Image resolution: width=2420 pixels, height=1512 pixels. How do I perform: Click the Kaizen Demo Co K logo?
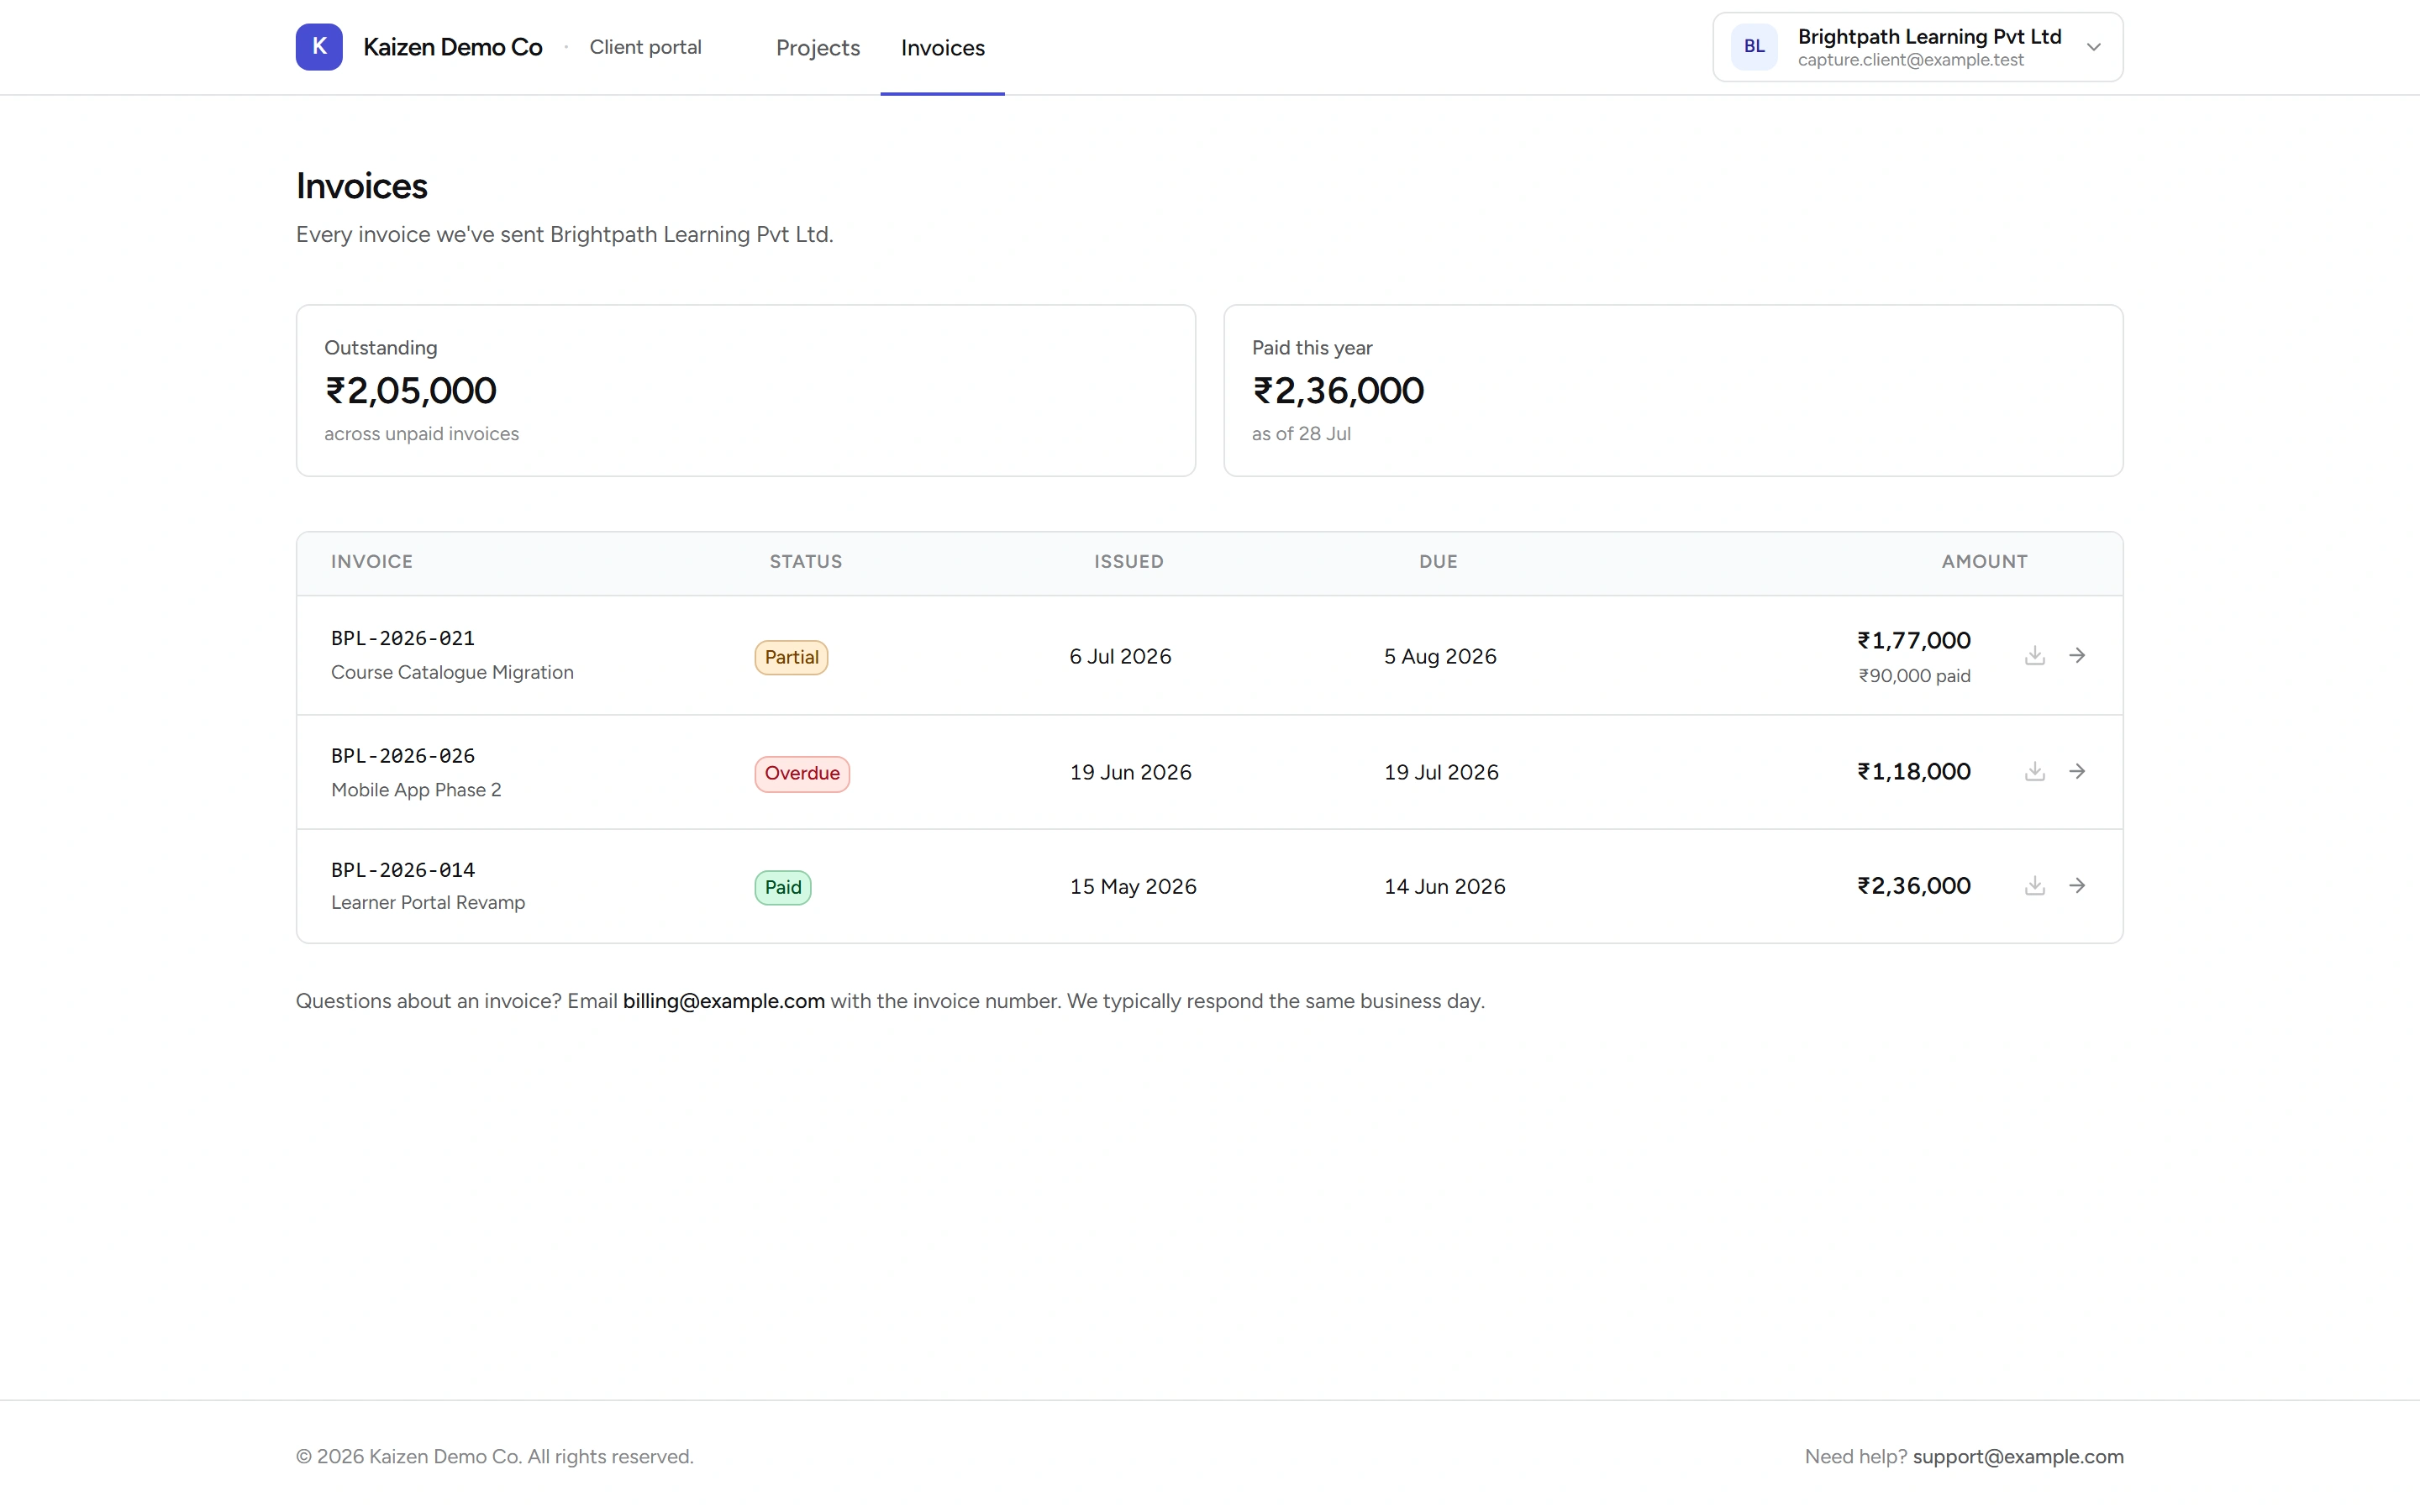319,47
